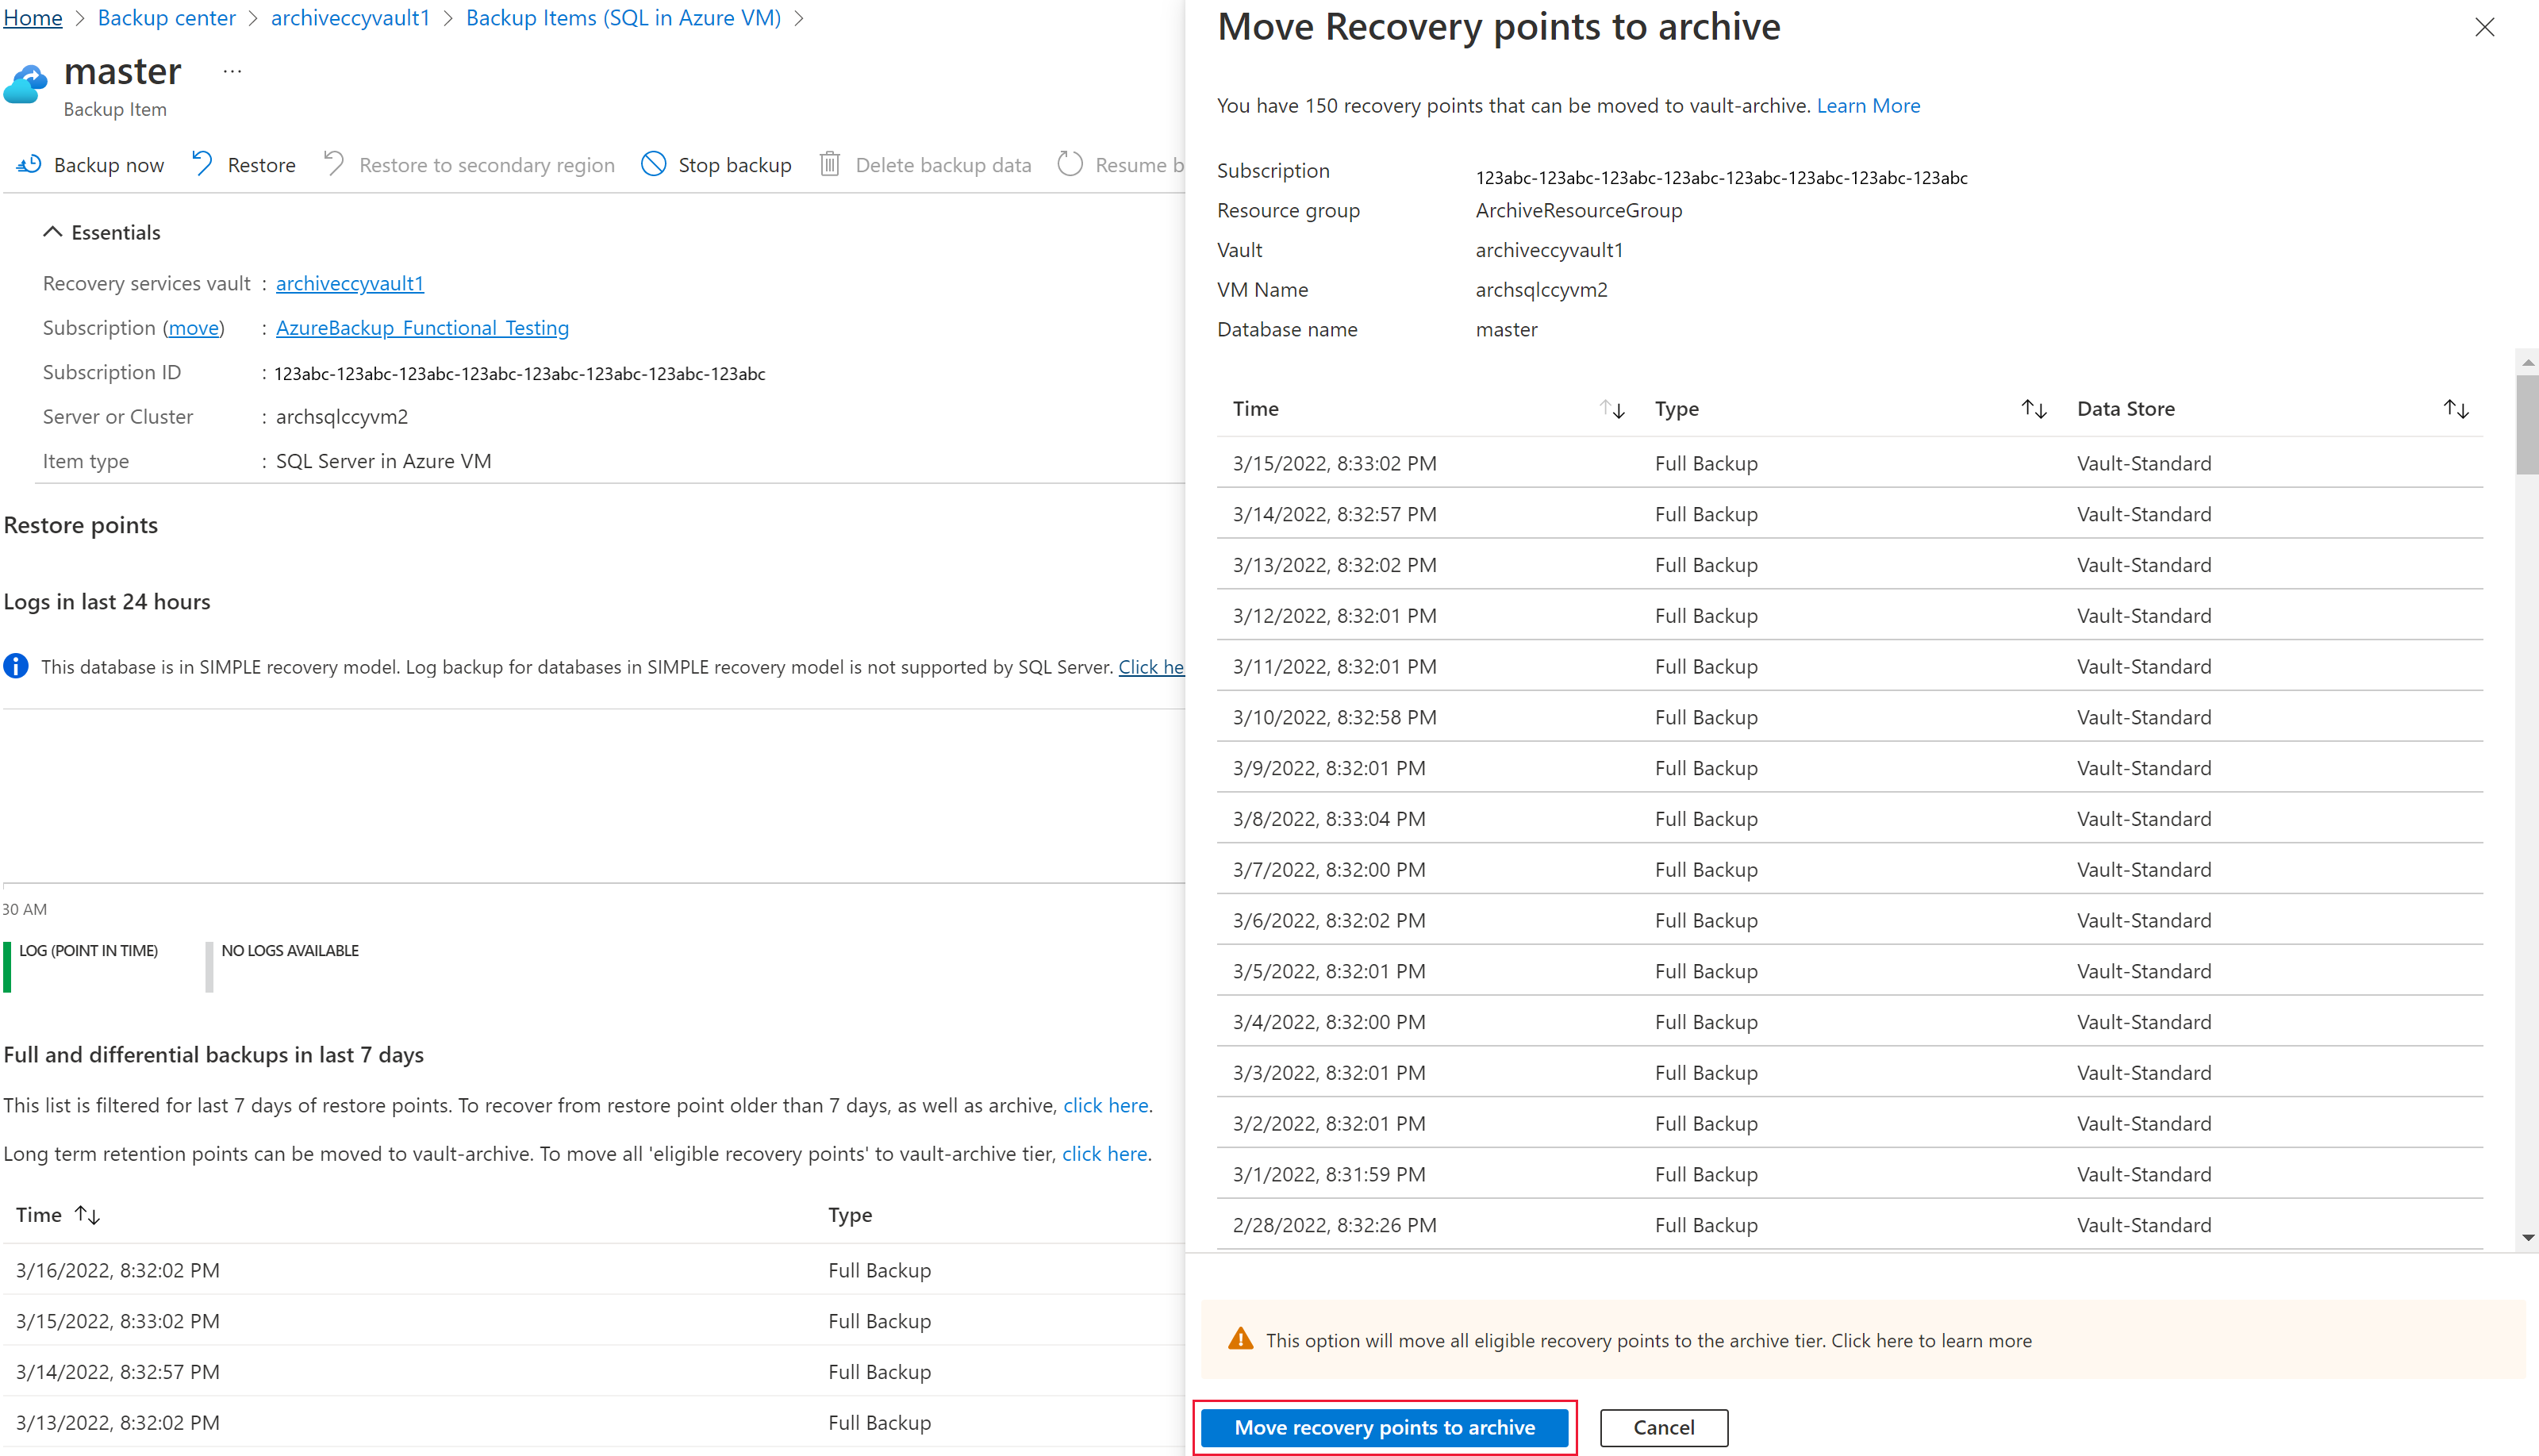Open archiveccvault1 vault link
This screenshot has height=1456, width=2539.
coord(351,281)
